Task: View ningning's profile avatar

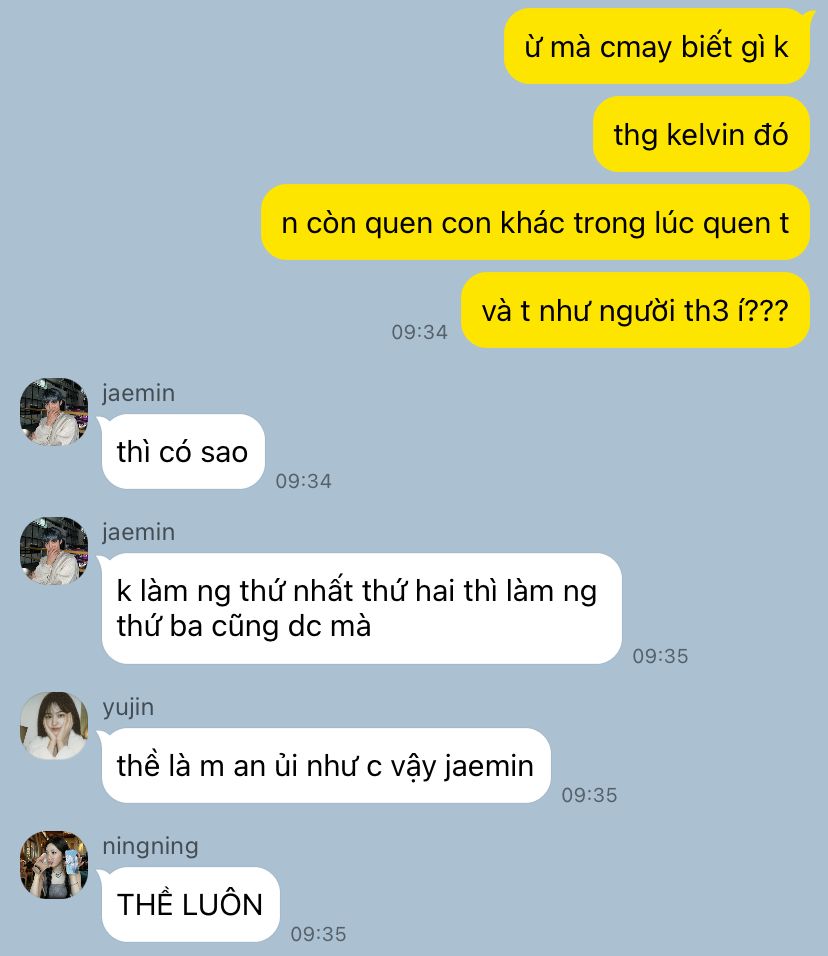Action: 54,865
